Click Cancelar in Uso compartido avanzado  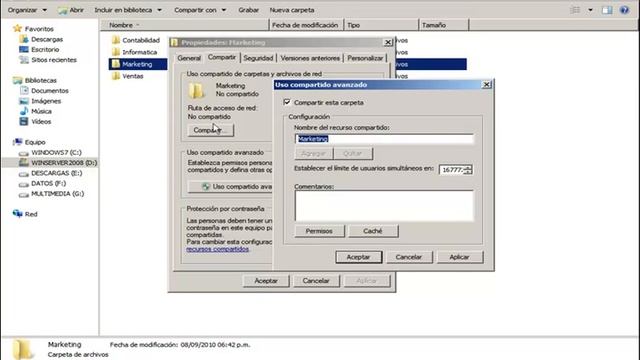(409, 257)
